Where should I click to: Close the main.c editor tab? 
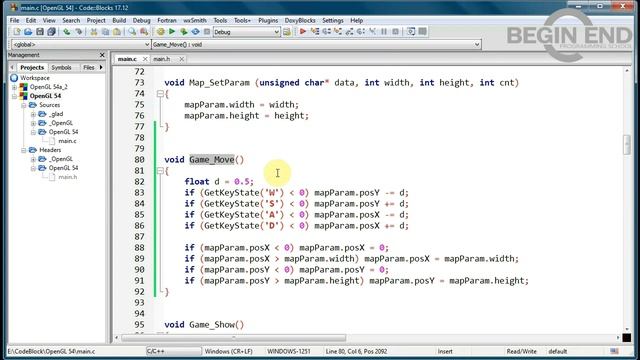[145, 59]
